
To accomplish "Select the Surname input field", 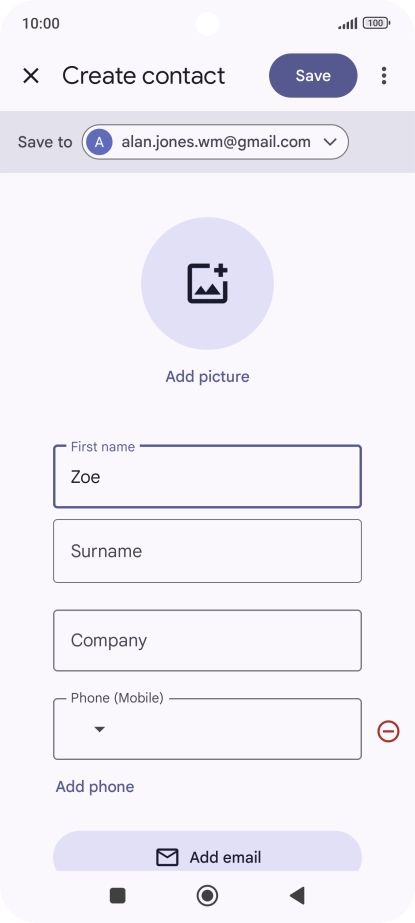I will pyautogui.click(x=207, y=551).
